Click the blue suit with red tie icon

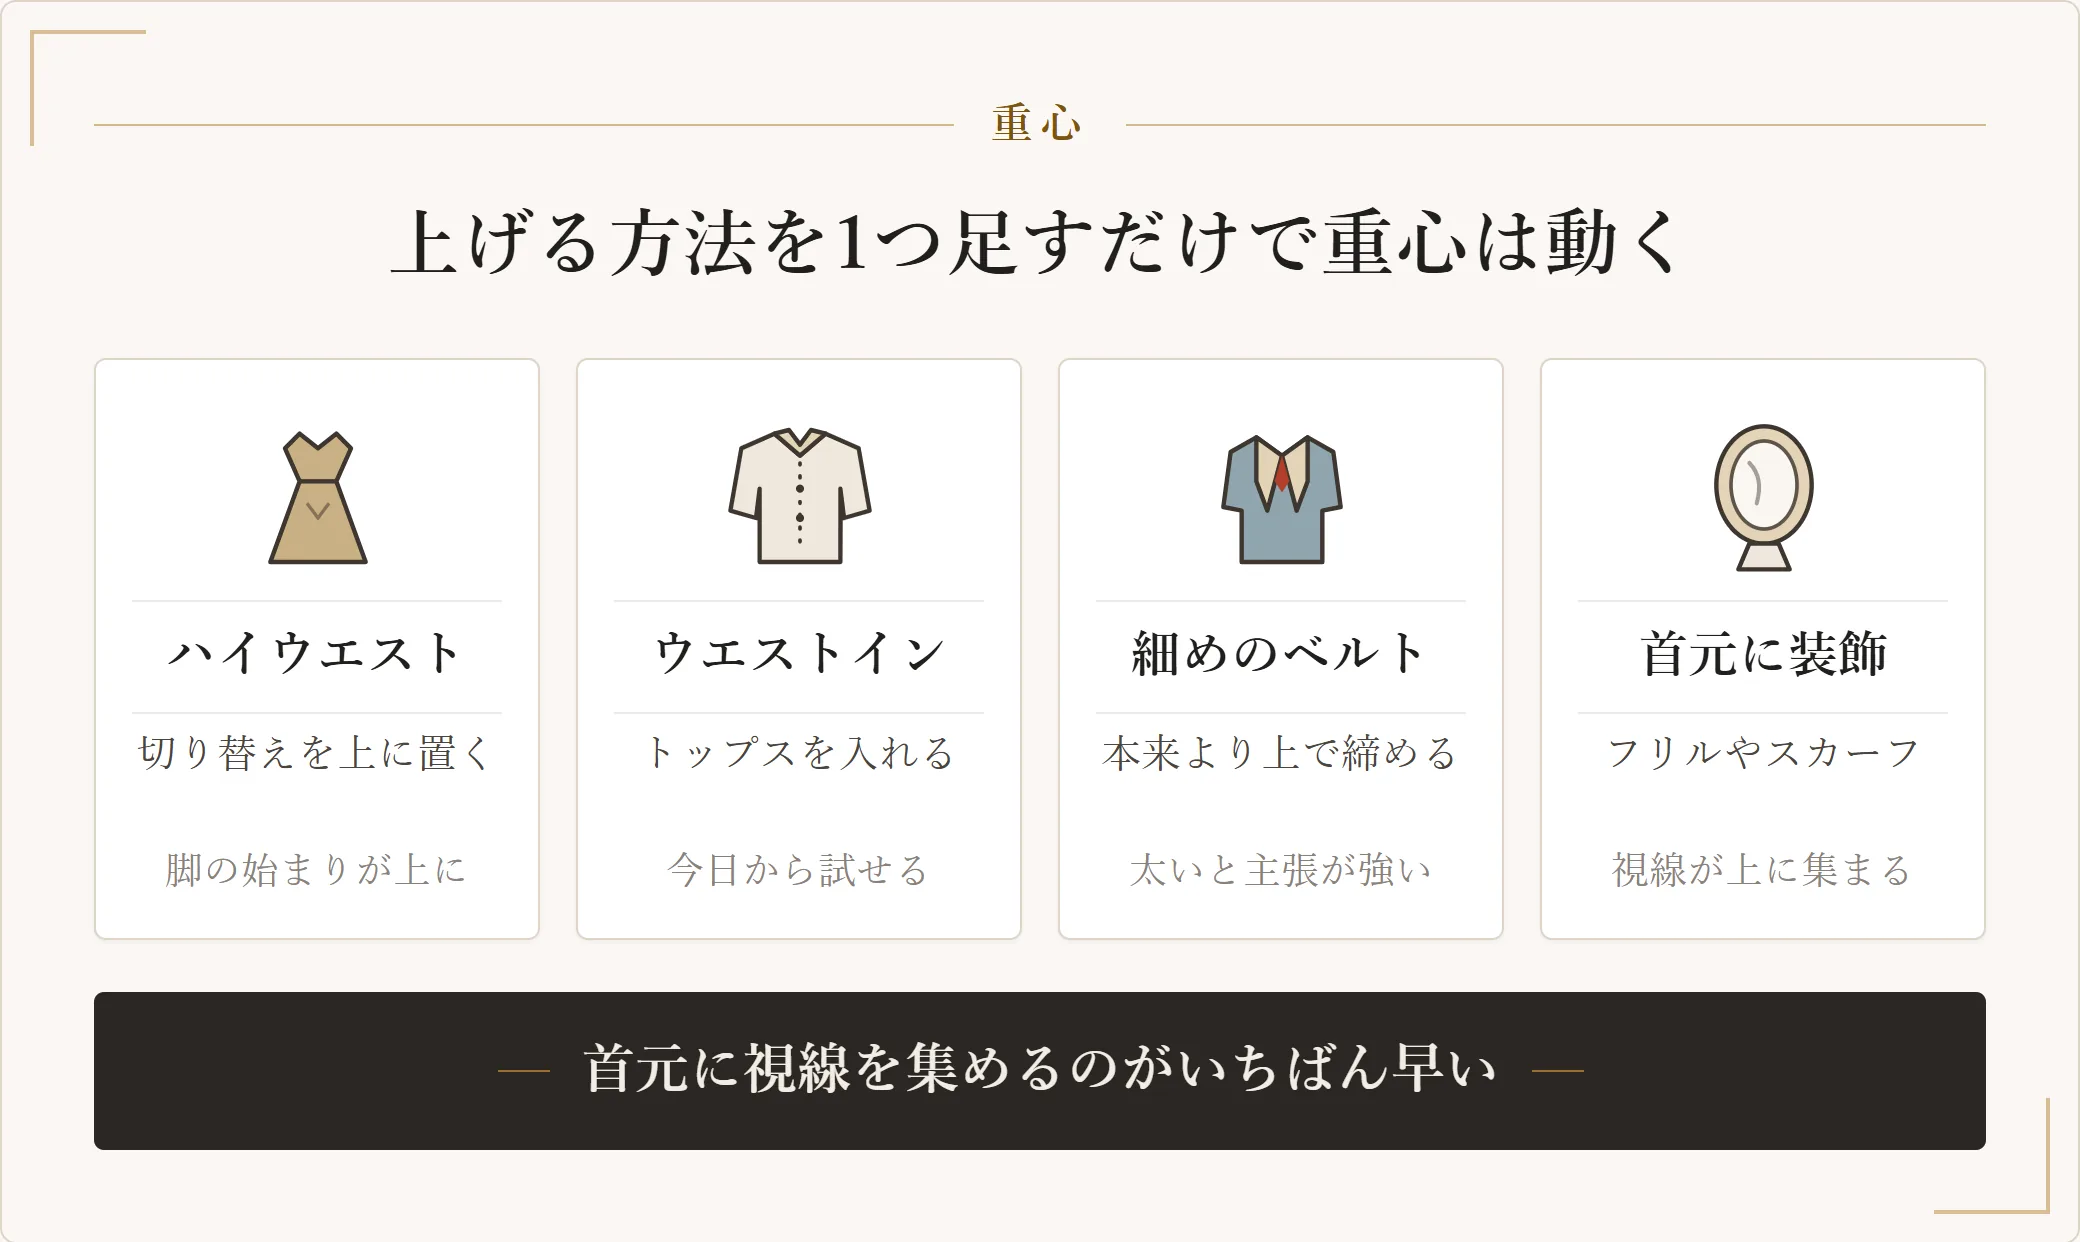[x=1281, y=499]
